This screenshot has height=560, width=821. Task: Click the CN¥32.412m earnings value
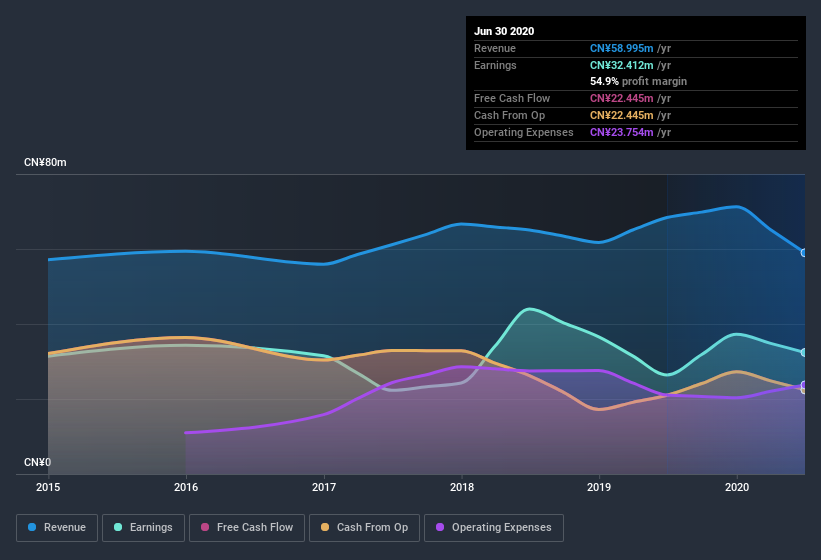point(622,65)
